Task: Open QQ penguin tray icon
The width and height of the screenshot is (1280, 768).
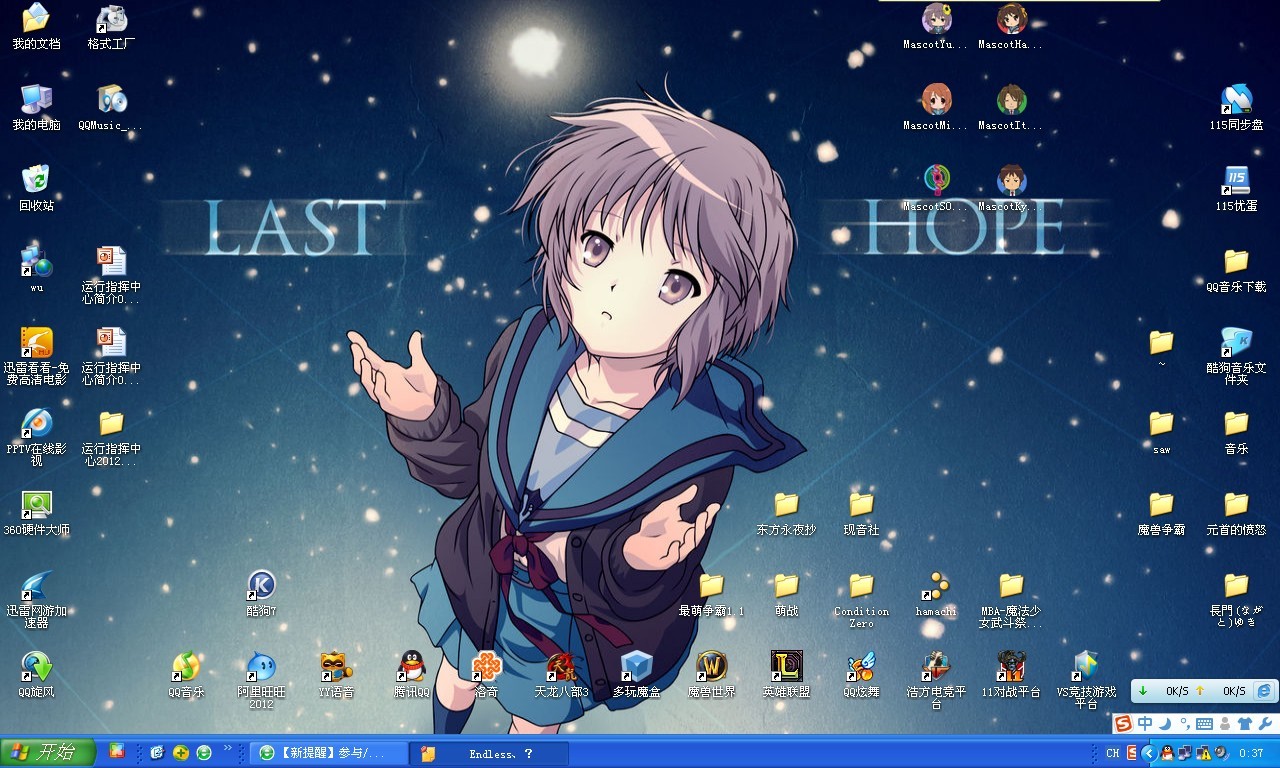Action: point(1166,753)
